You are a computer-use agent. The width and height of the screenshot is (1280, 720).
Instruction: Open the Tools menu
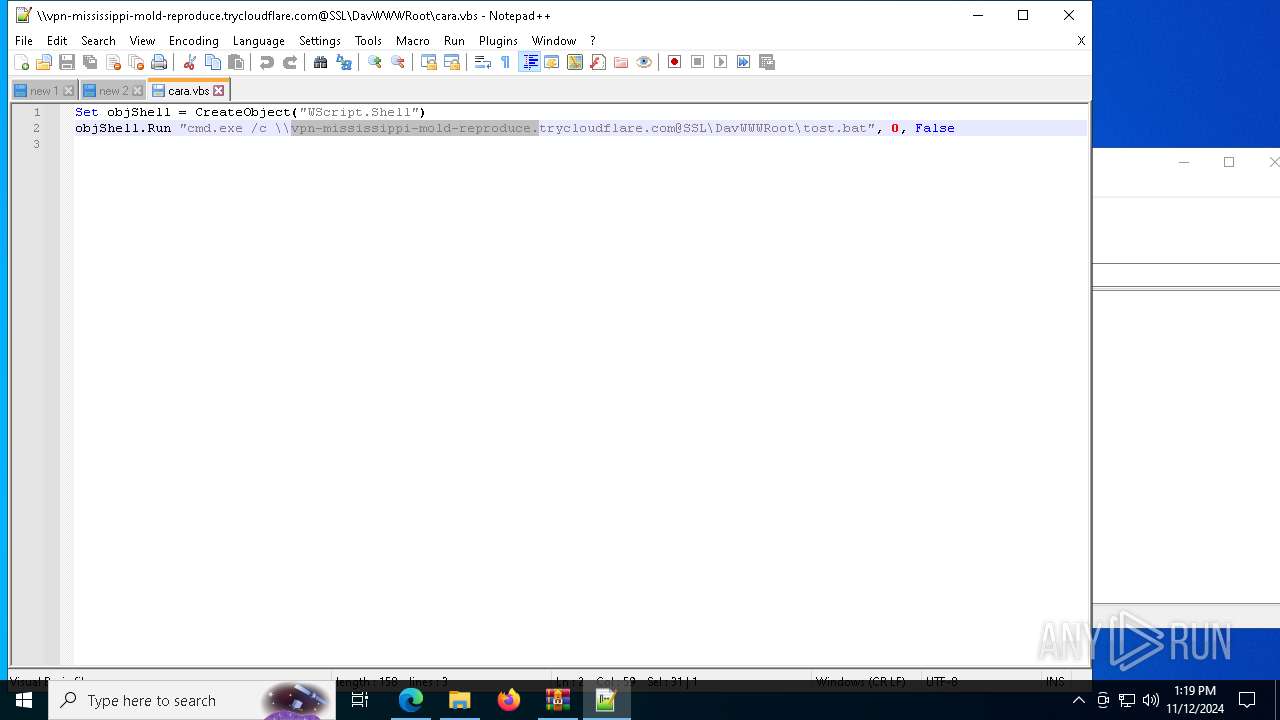tap(368, 41)
